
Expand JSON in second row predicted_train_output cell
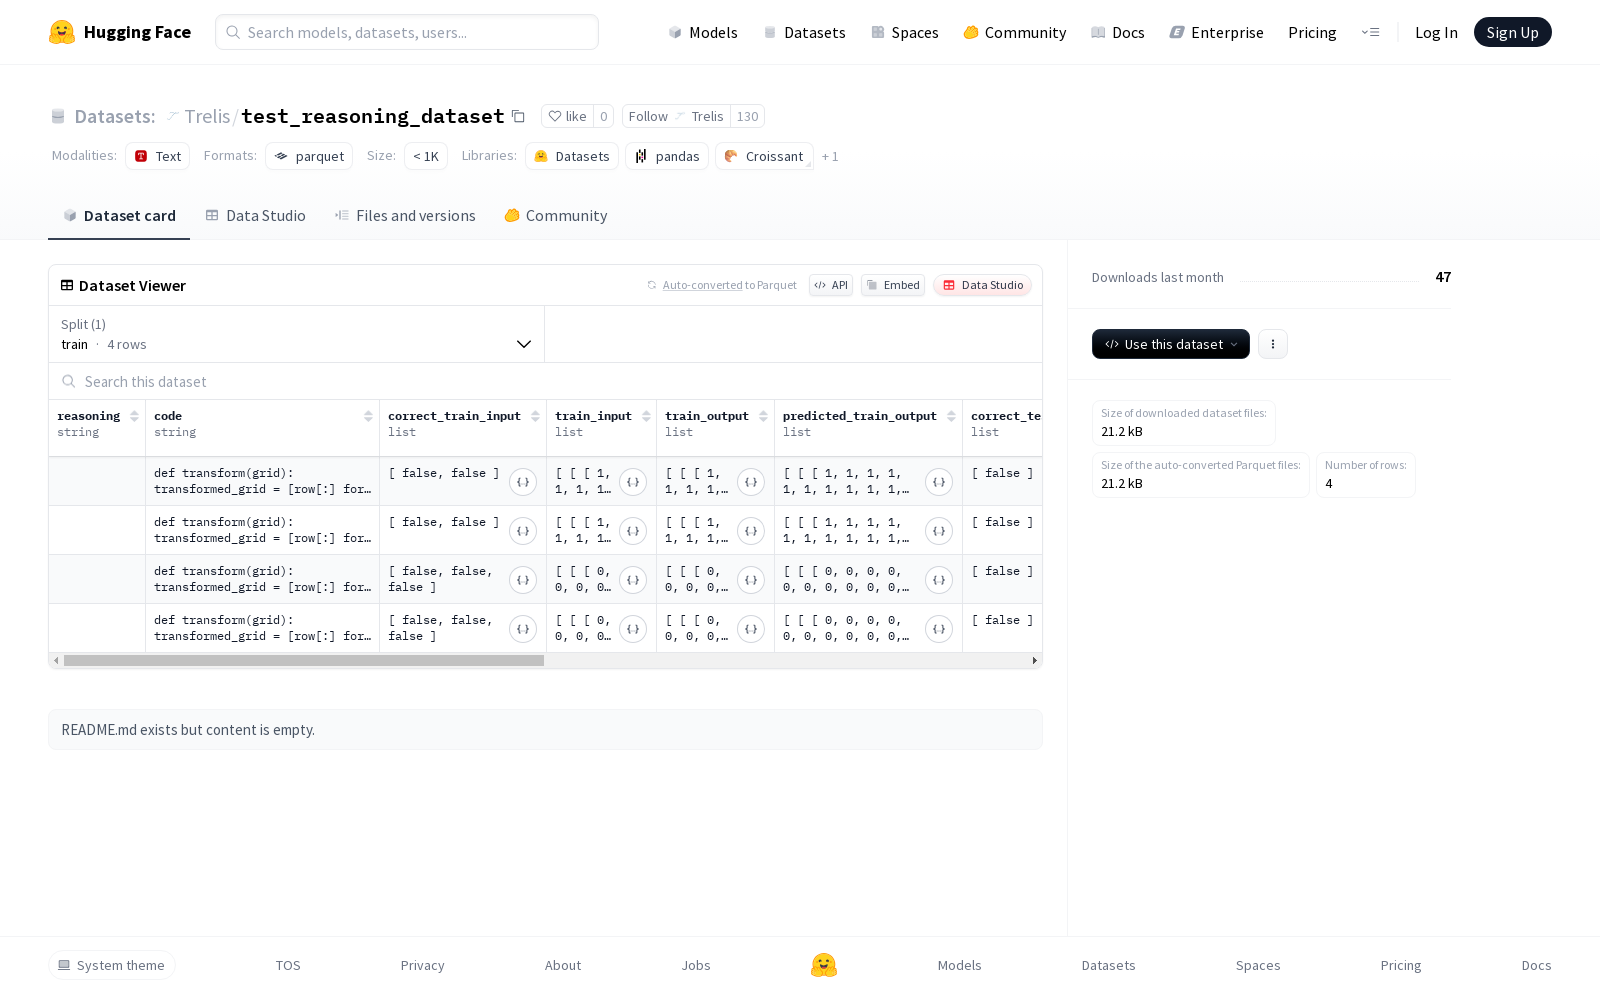click(939, 531)
